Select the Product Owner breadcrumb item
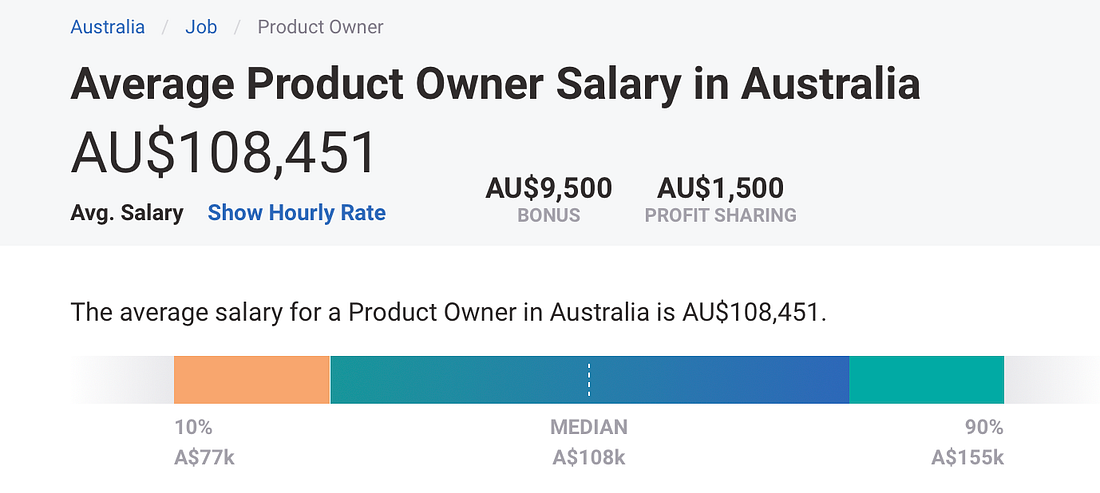The image size is (1100, 493). (x=320, y=27)
